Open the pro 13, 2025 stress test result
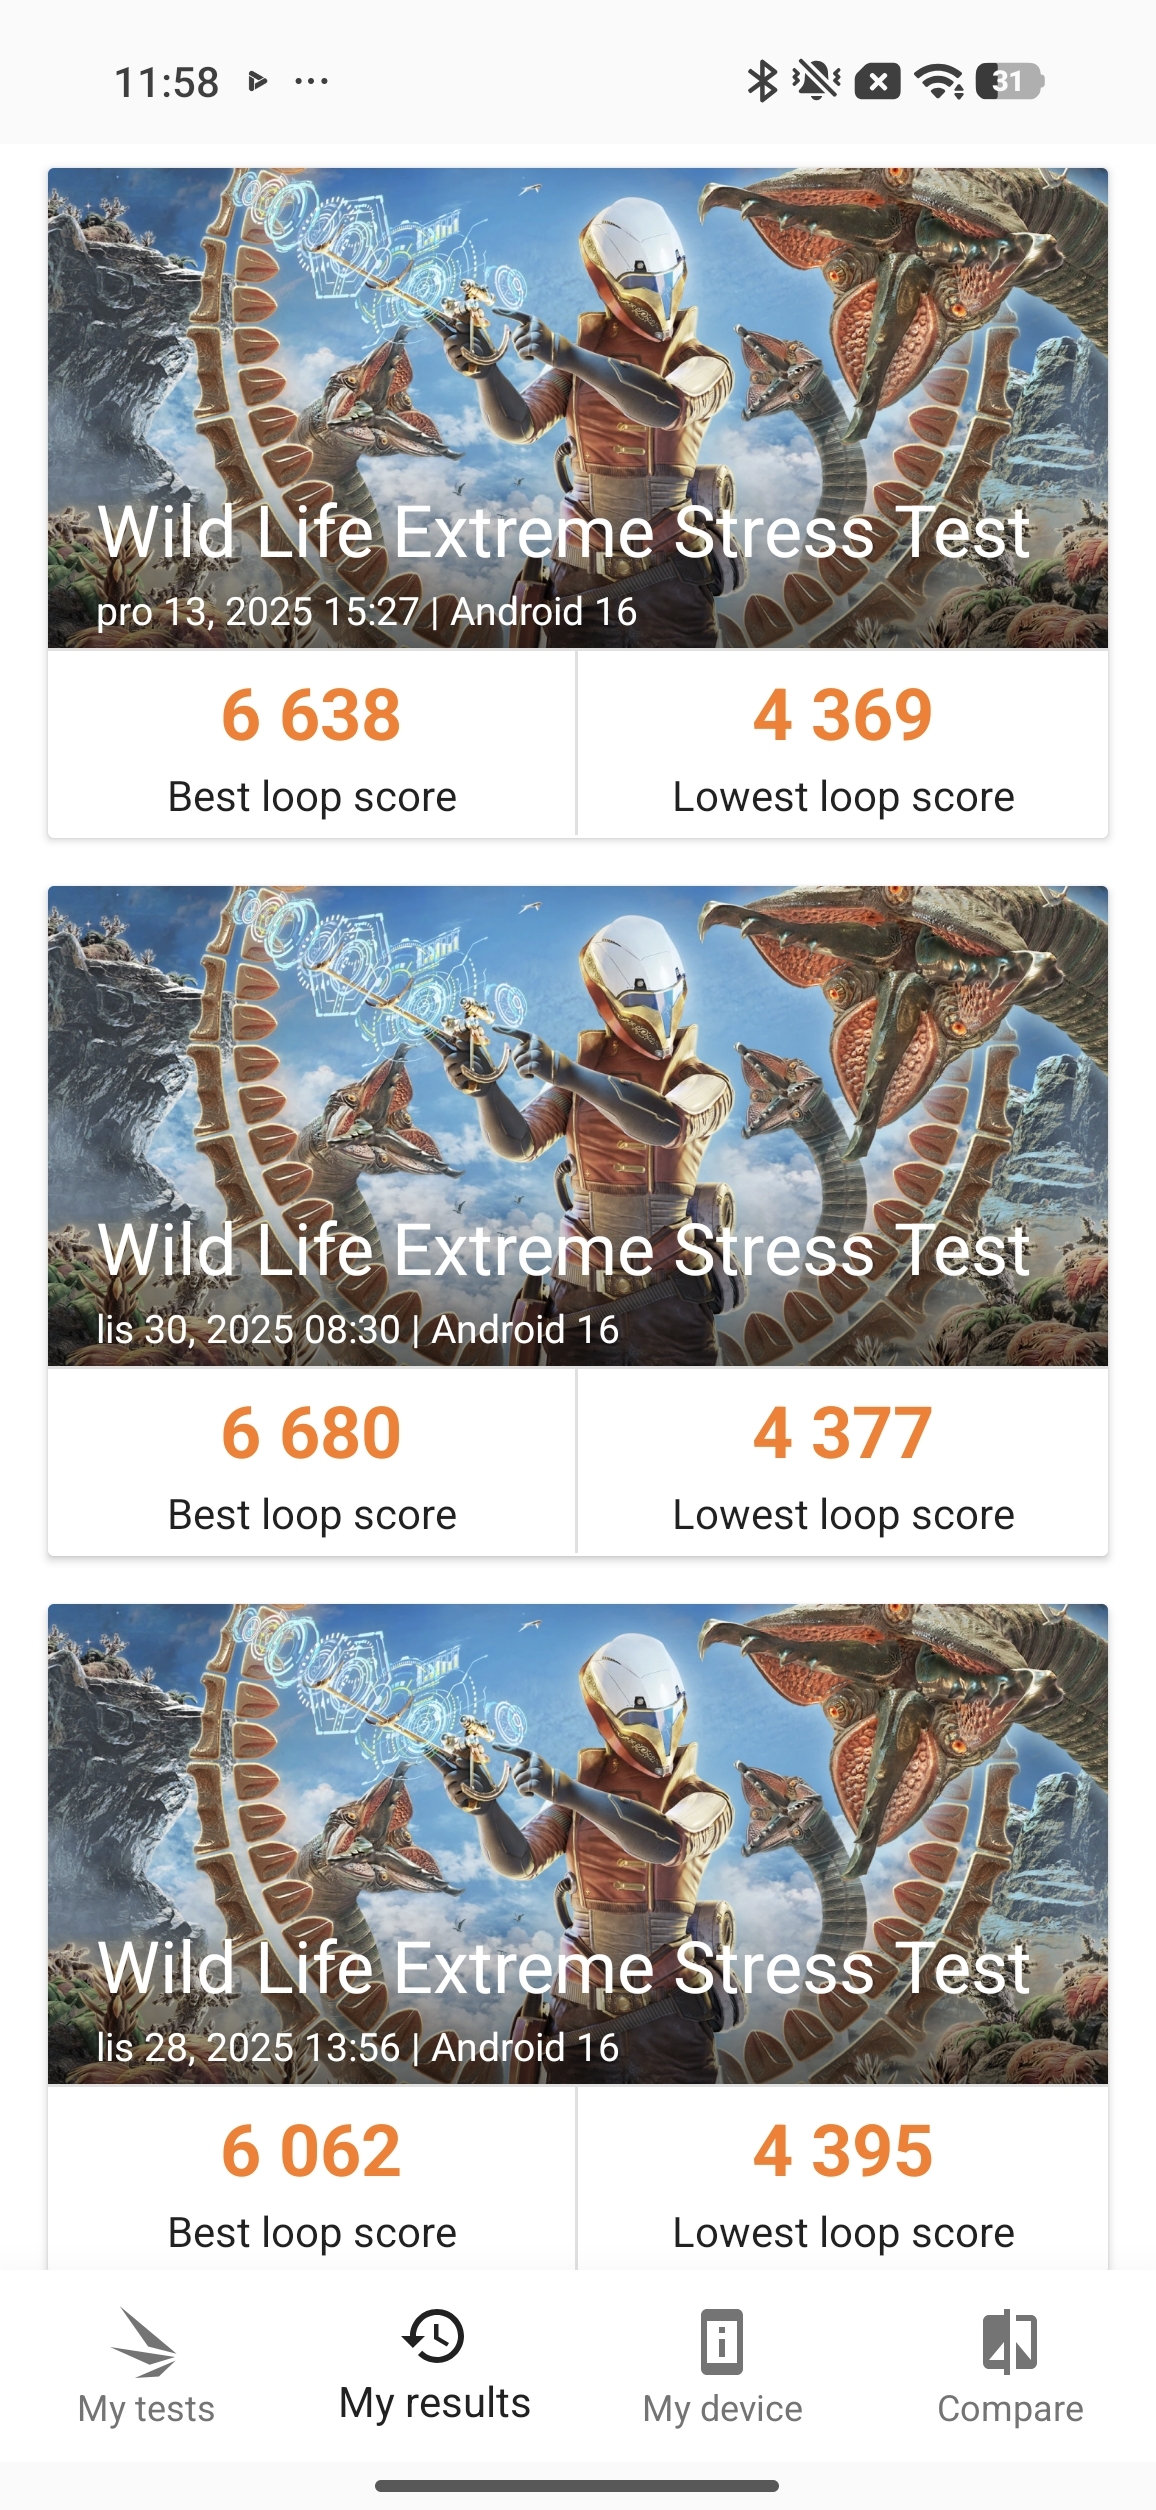The image size is (1156, 2510). click(578, 408)
